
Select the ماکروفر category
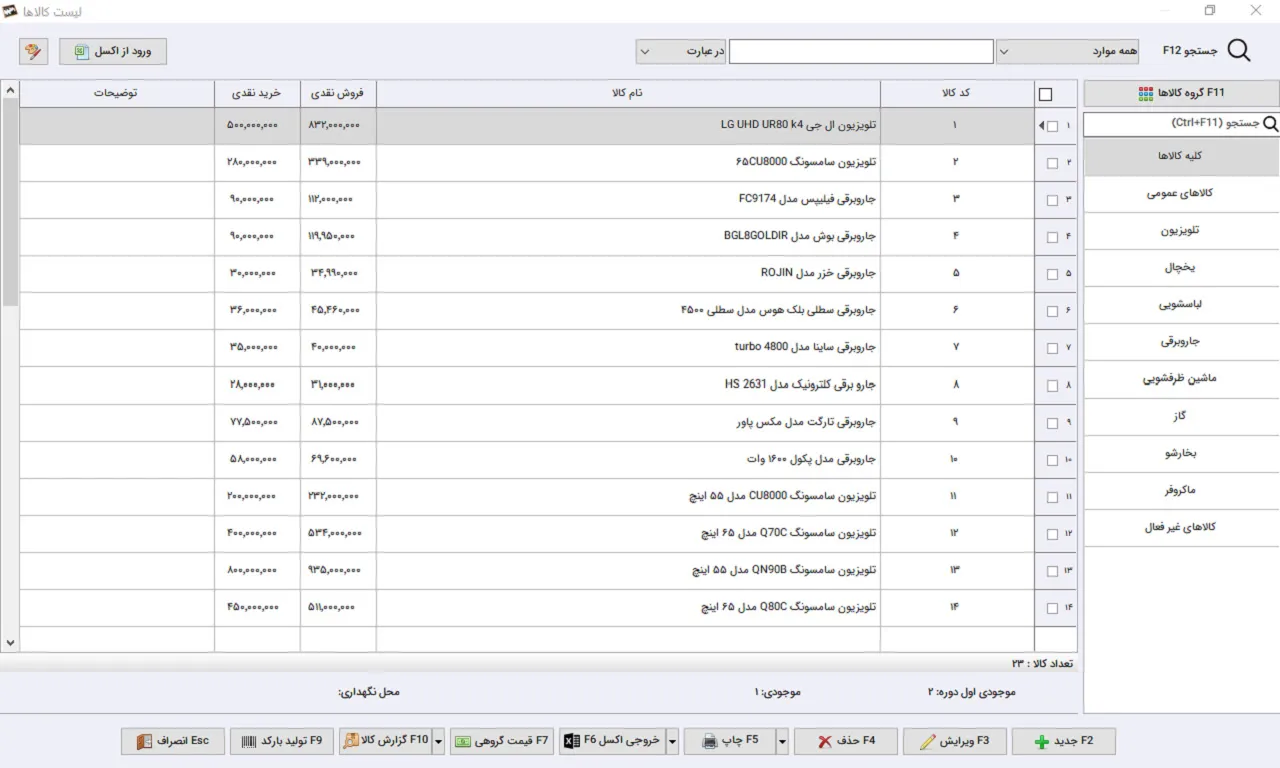[x=1181, y=491]
